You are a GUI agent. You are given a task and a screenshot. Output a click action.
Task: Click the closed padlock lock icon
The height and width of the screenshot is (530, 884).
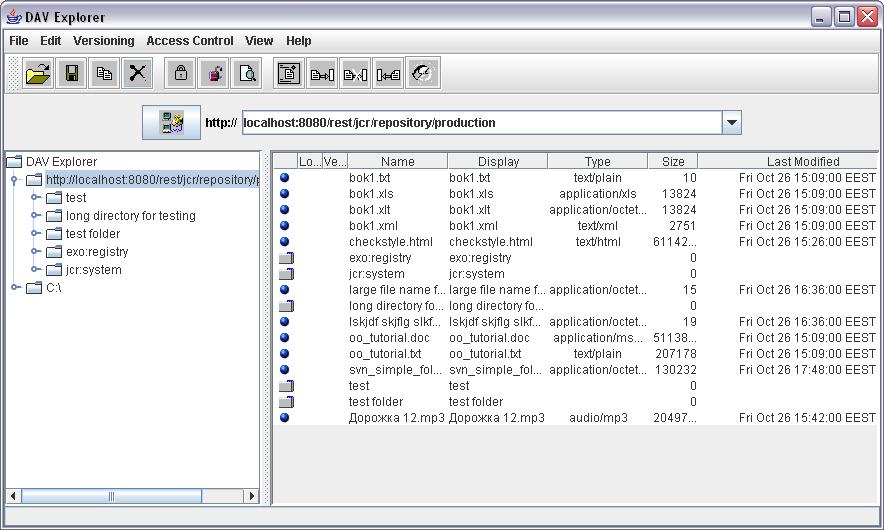[180, 73]
